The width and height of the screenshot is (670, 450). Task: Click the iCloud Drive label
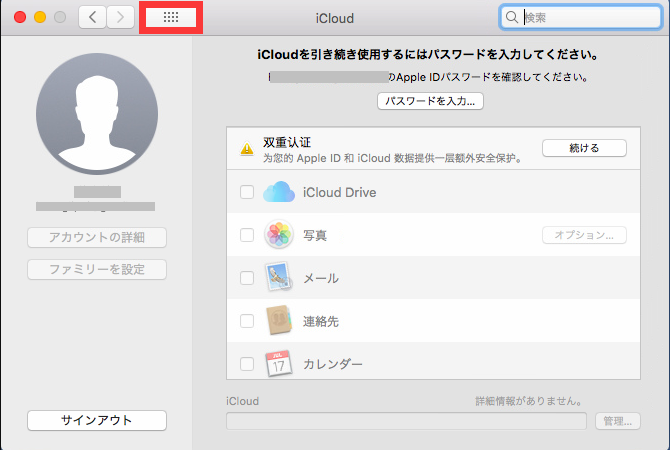[340, 192]
